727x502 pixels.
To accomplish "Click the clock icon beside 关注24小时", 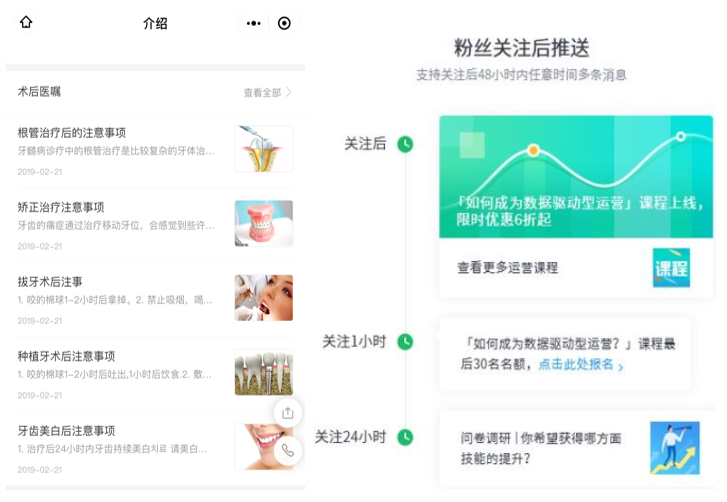I will [405, 437].
